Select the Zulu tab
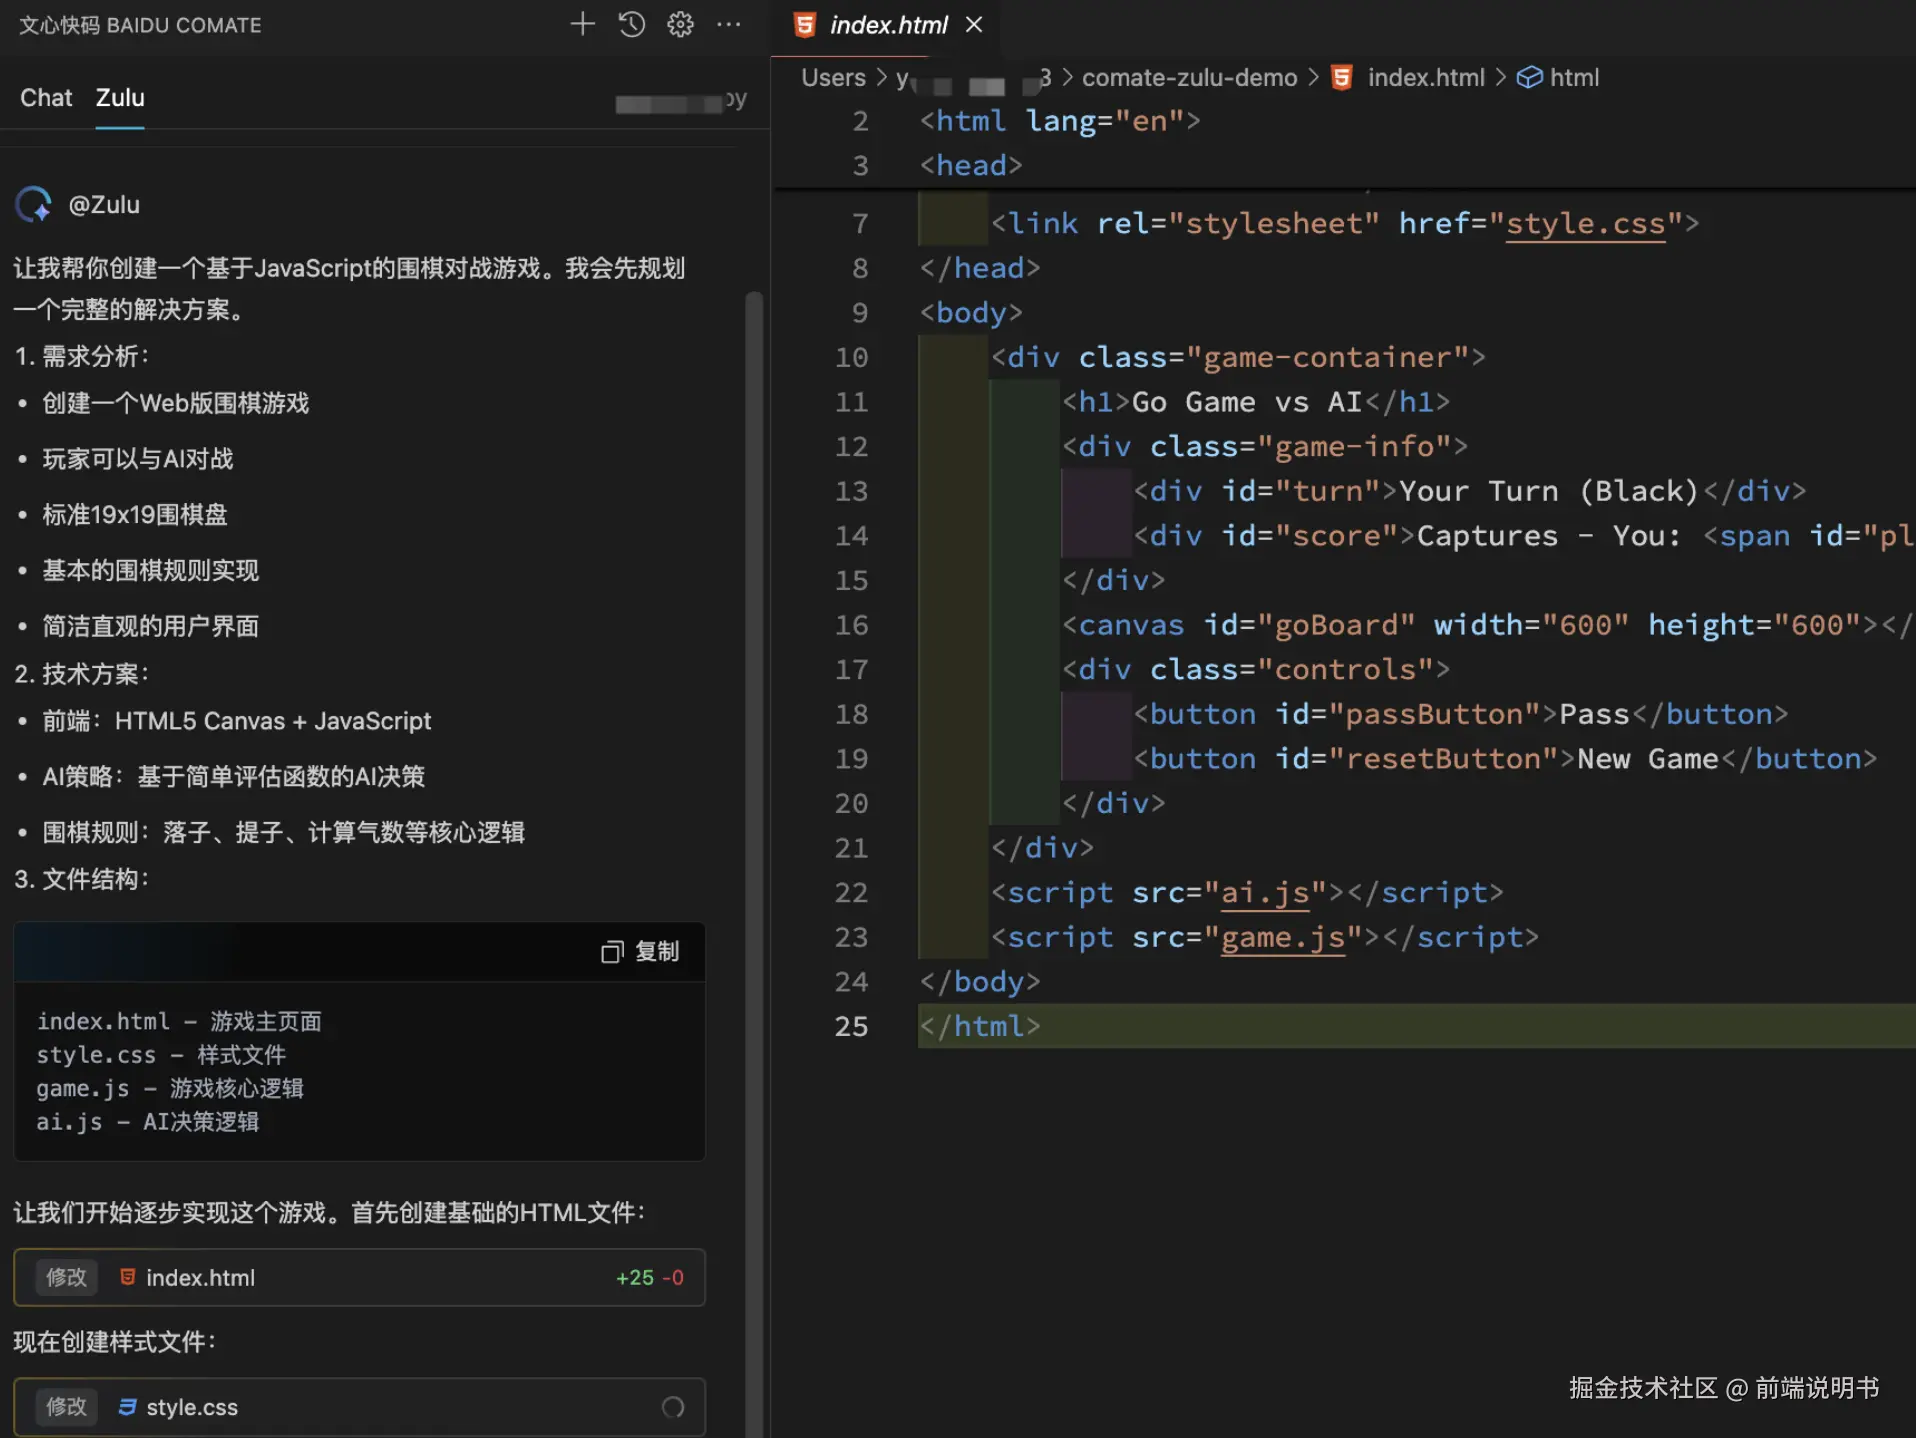This screenshot has width=1916, height=1438. coord(120,98)
